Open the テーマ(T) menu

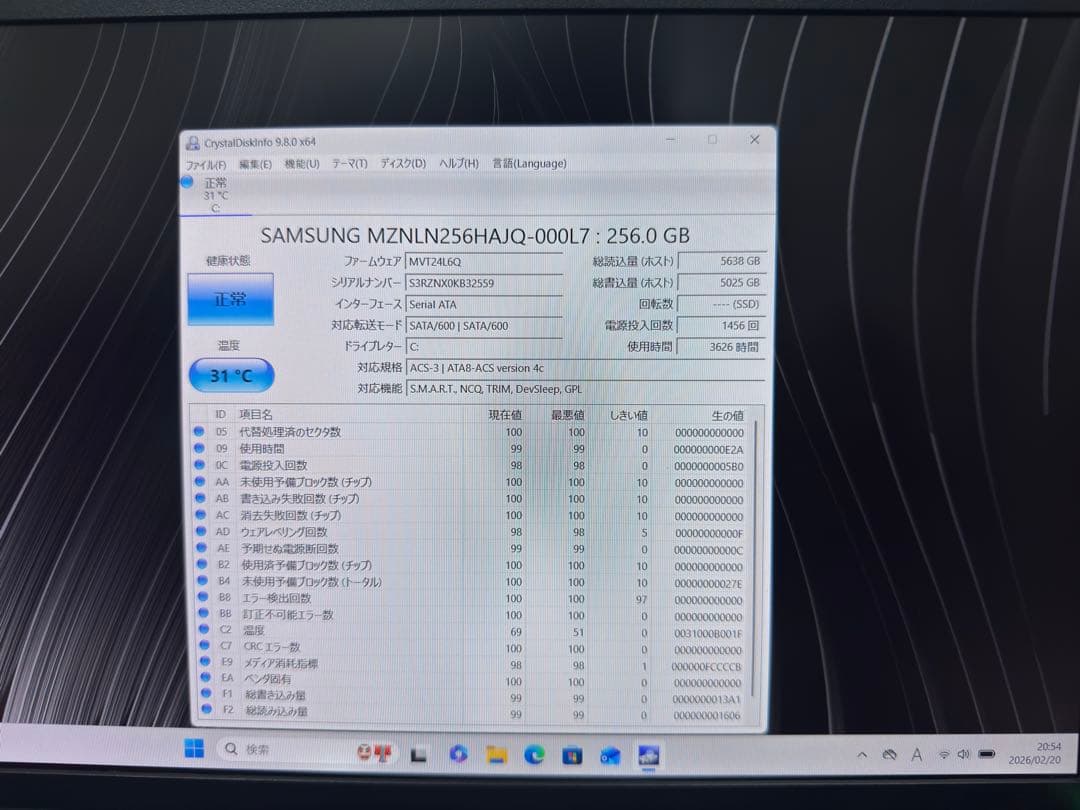(x=350, y=163)
